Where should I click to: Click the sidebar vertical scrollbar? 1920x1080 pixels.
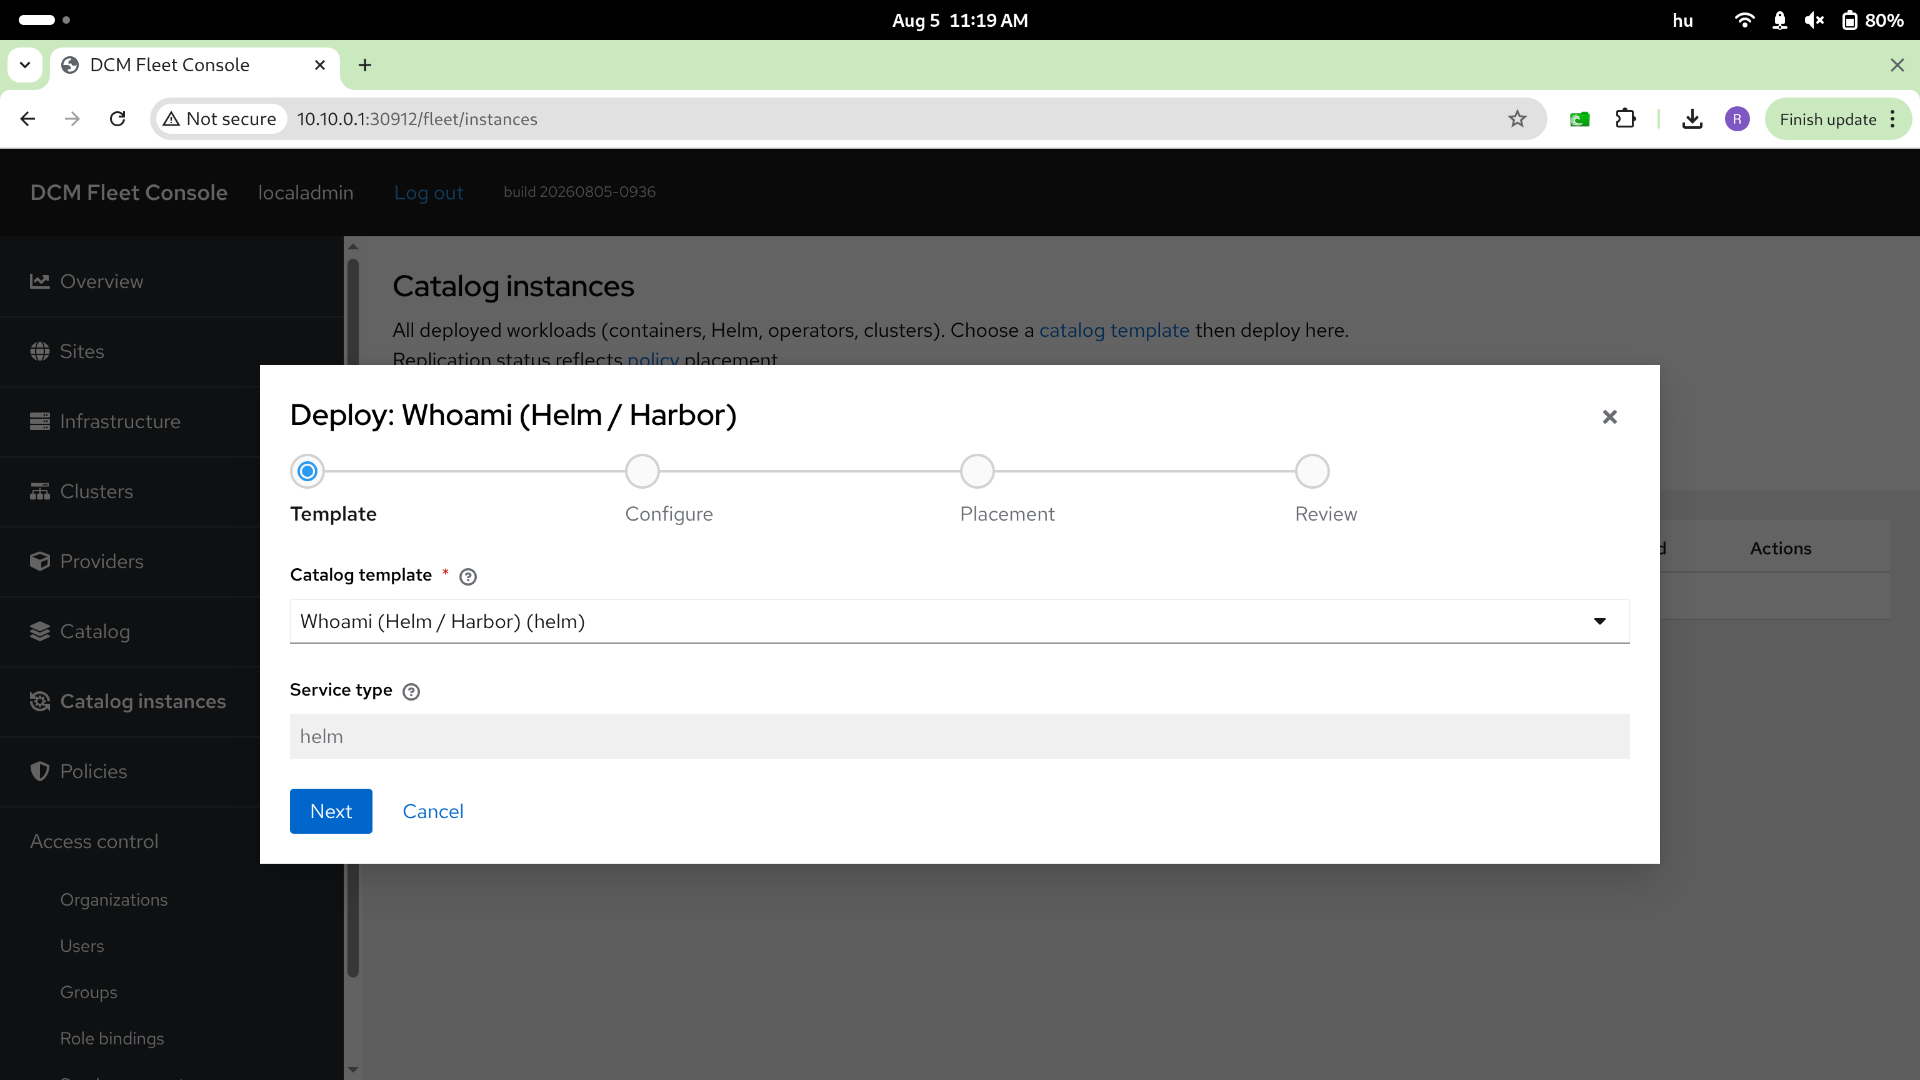click(x=352, y=618)
